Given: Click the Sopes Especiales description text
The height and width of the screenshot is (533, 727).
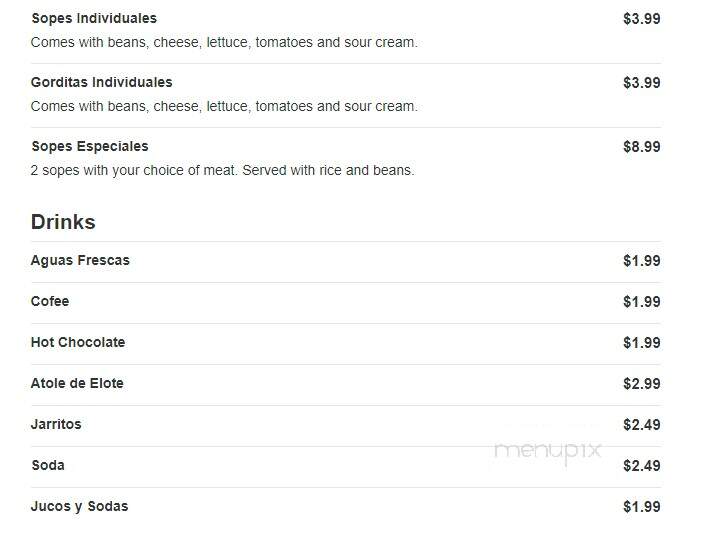Looking at the screenshot, I should click(223, 170).
